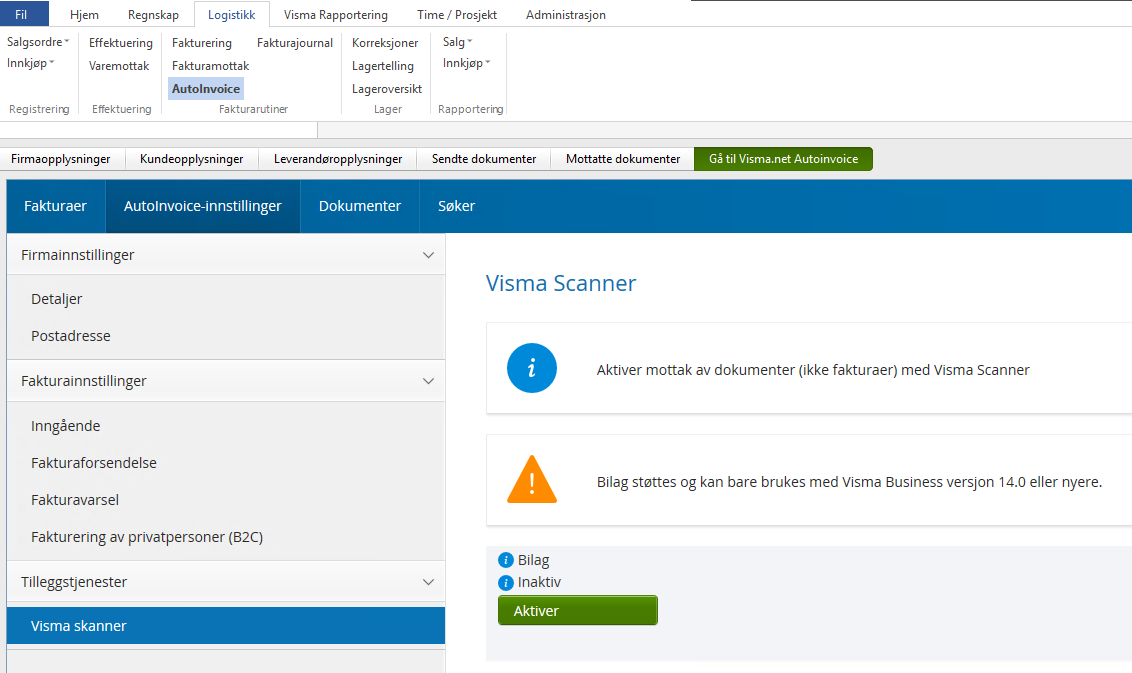
Task: Switch to the Fakturaer blue tab
Action: pos(56,206)
